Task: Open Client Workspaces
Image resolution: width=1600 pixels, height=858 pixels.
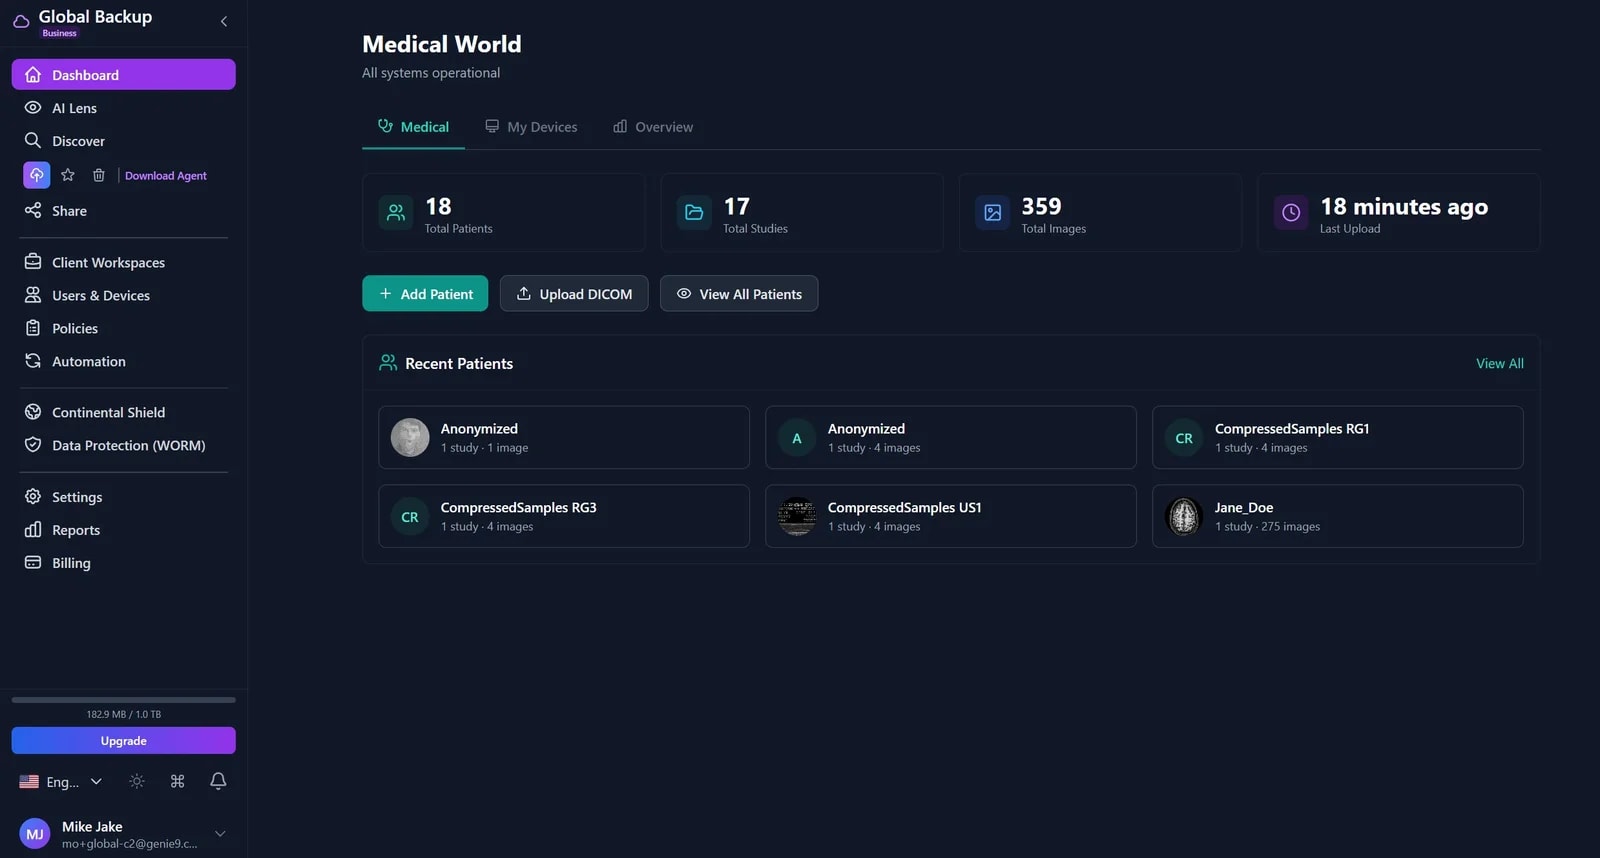Action: click(x=124, y=263)
